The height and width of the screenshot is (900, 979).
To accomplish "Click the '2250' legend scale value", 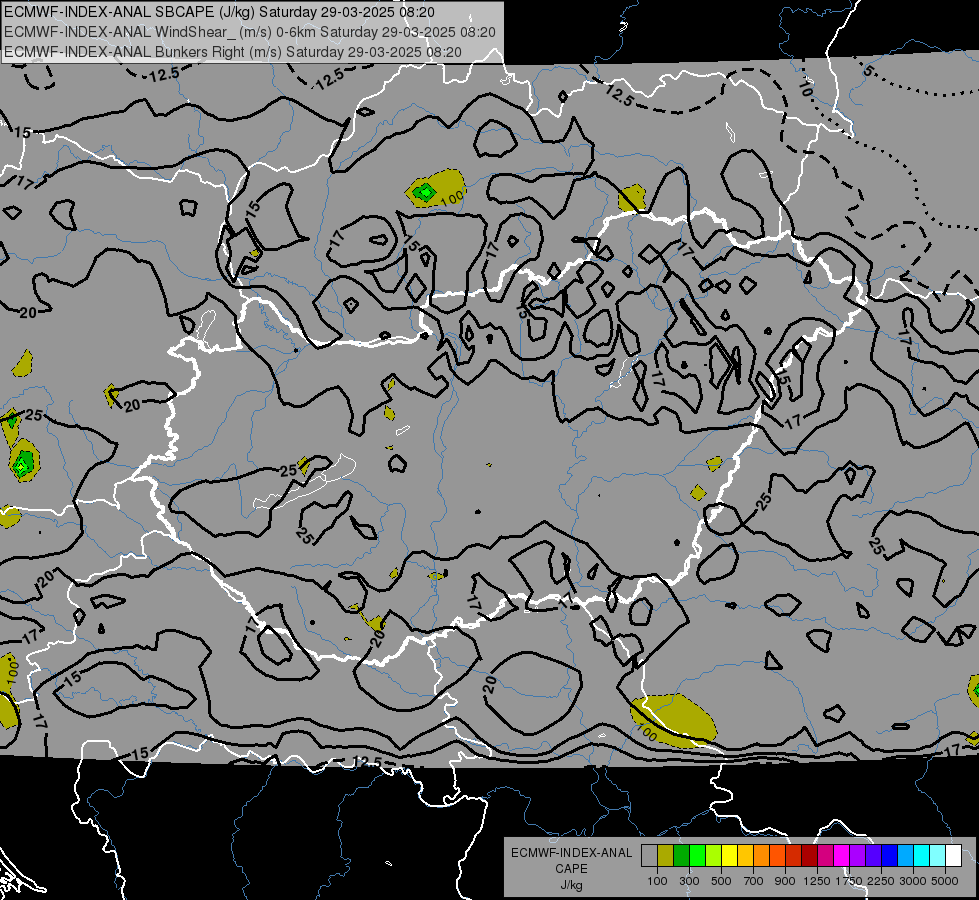I will point(881,881).
